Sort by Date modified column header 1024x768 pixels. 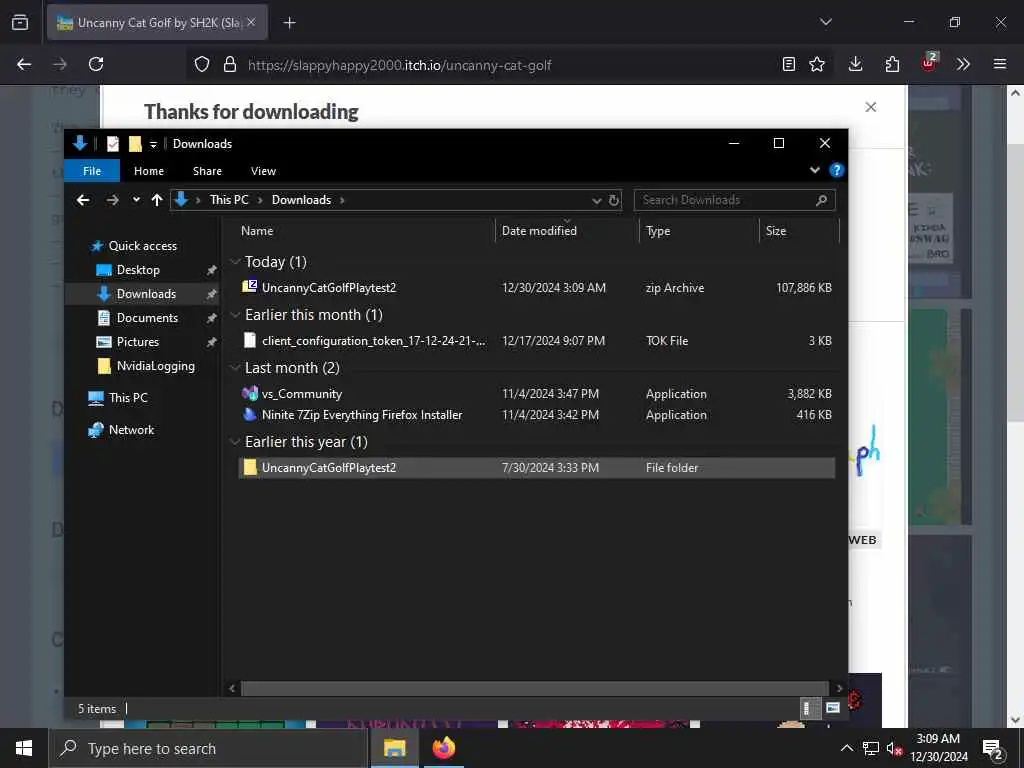567,231
